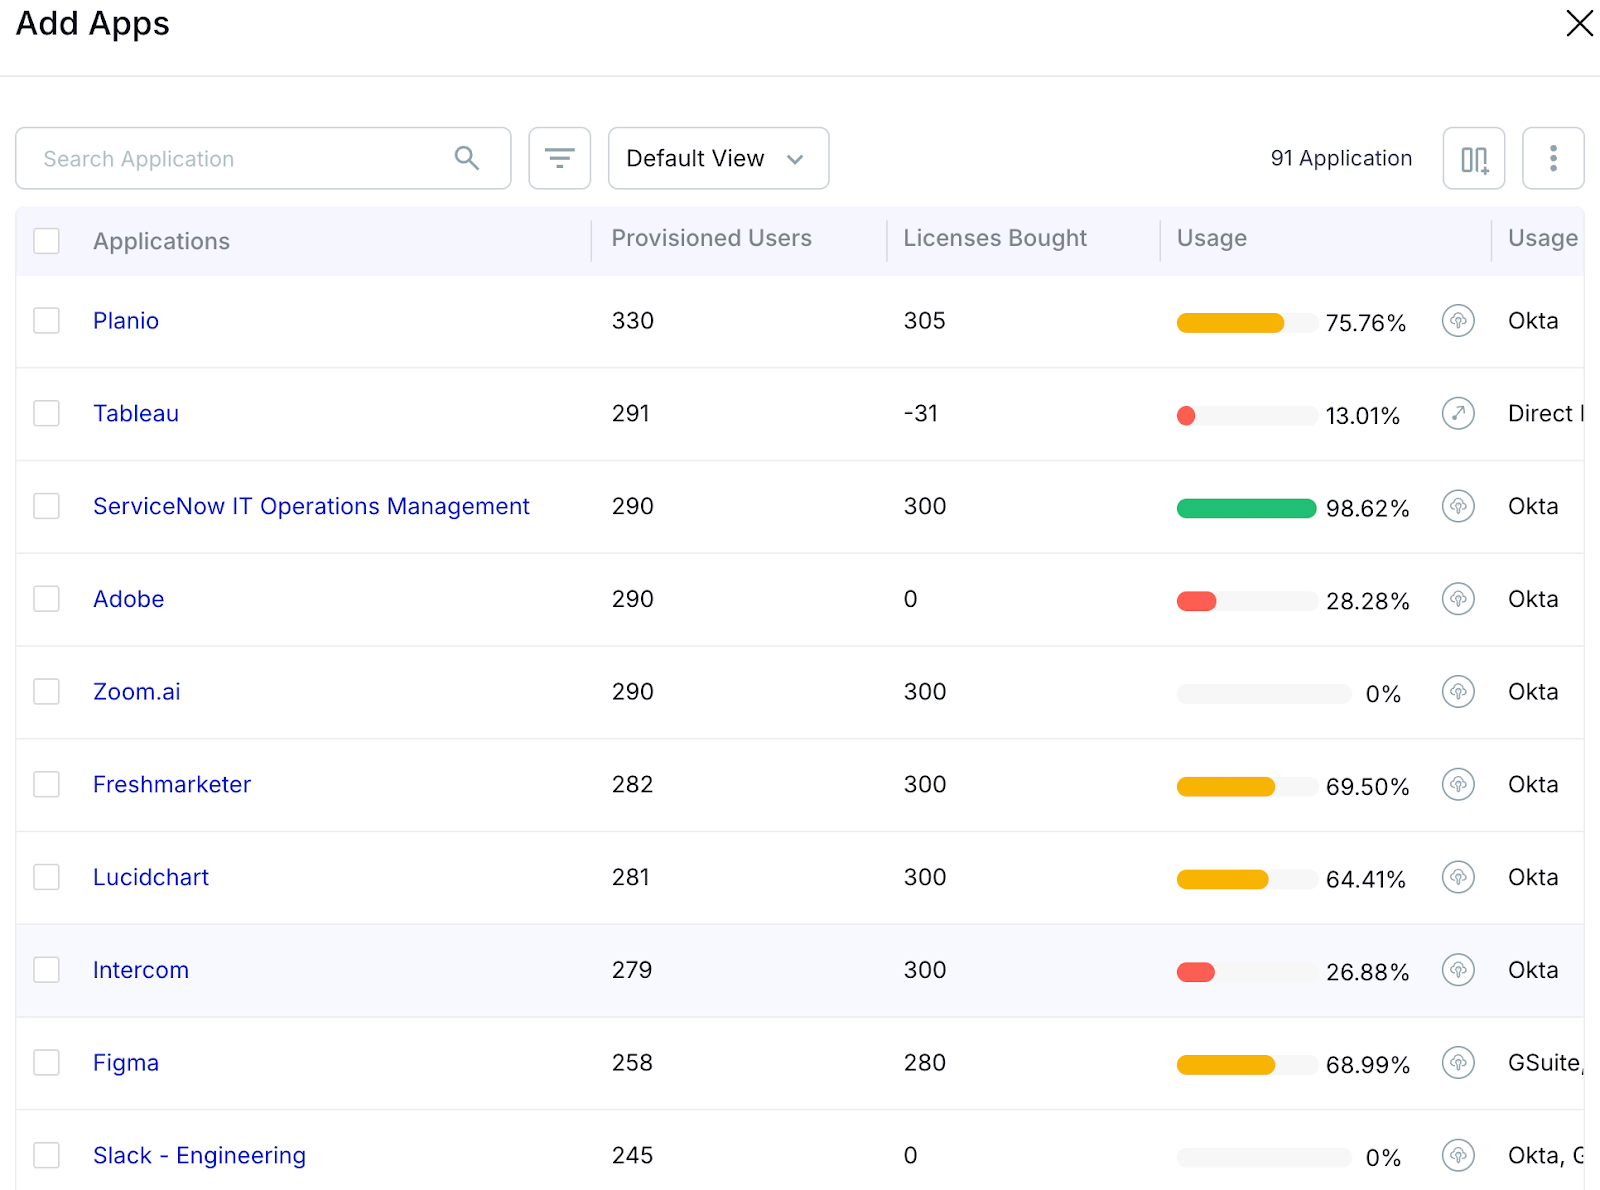Check the Tableau row checkbox
Screen dimensions: 1600x1190
pos(47,413)
